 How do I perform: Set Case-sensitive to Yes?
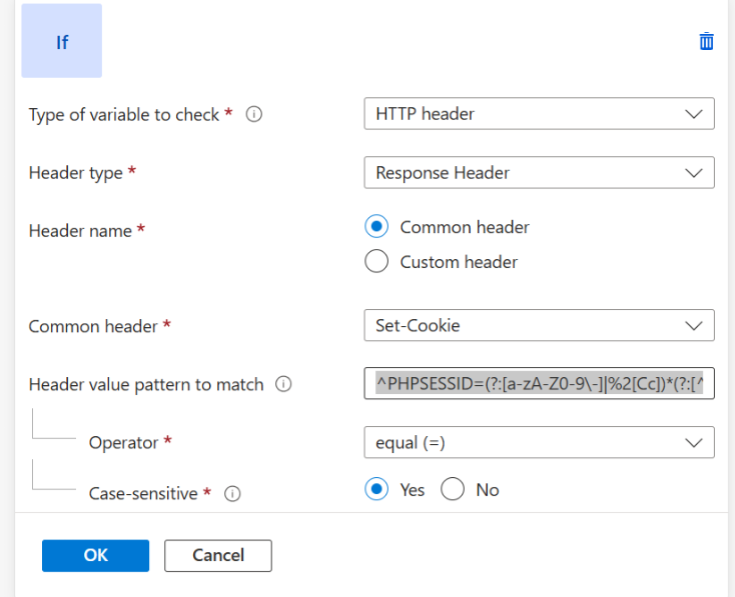[376, 489]
